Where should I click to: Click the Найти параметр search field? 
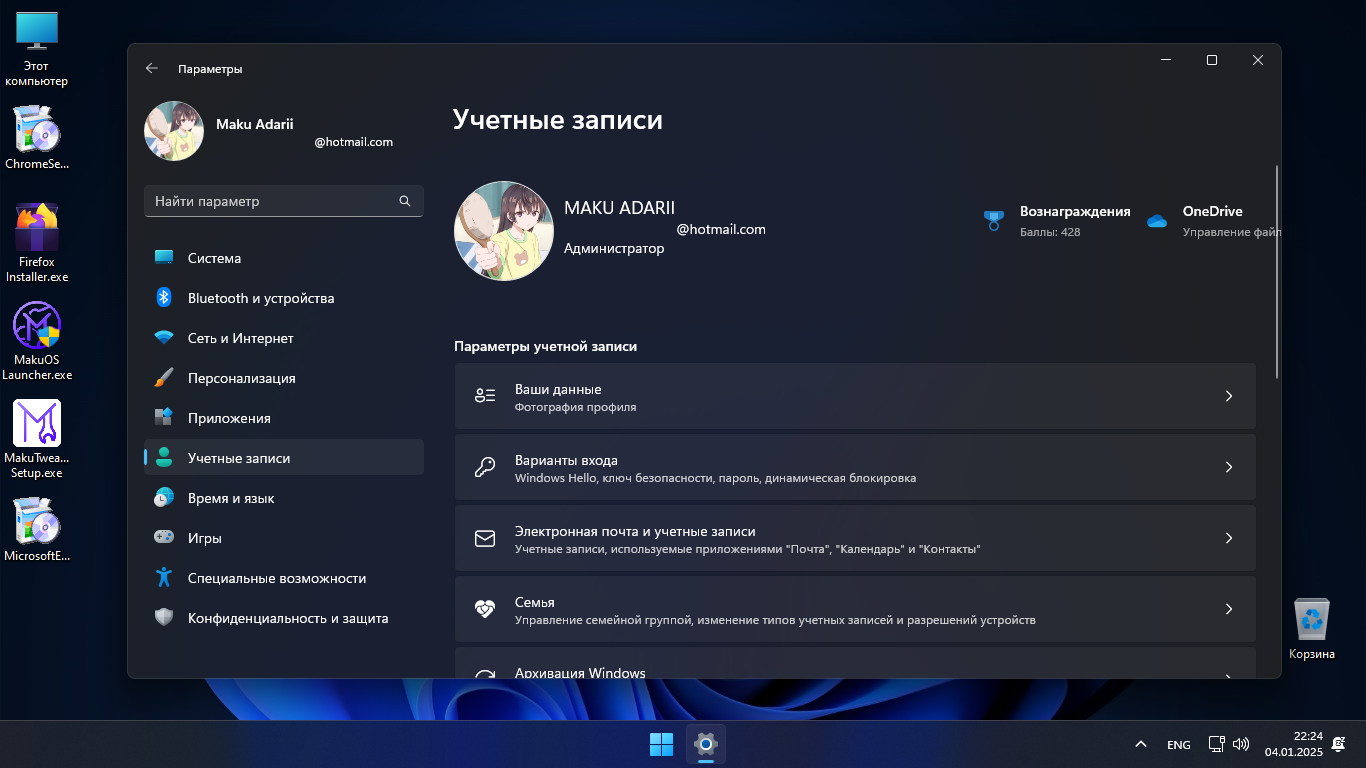coord(284,201)
